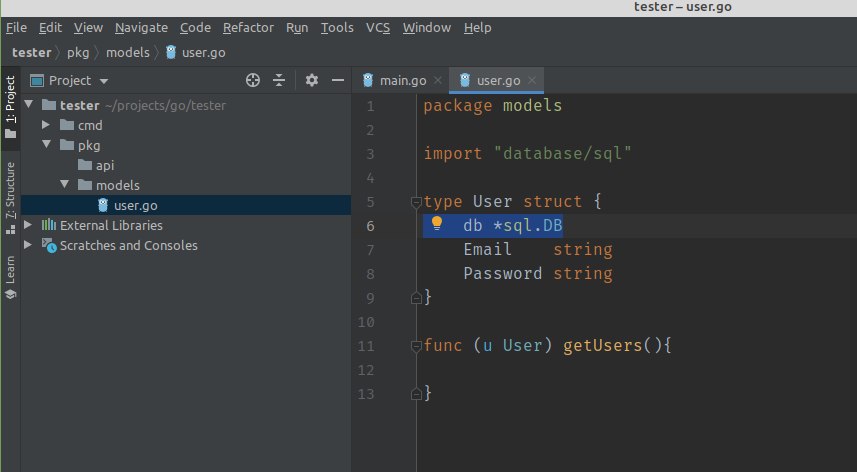Expand the cmd folder
The image size is (857, 472).
coord(45,125)
